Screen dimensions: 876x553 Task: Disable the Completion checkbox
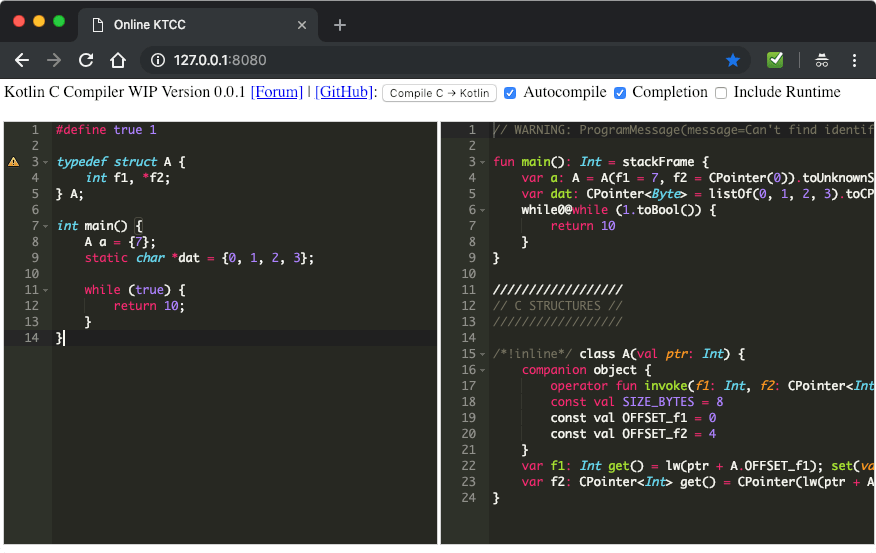[620, 93]
